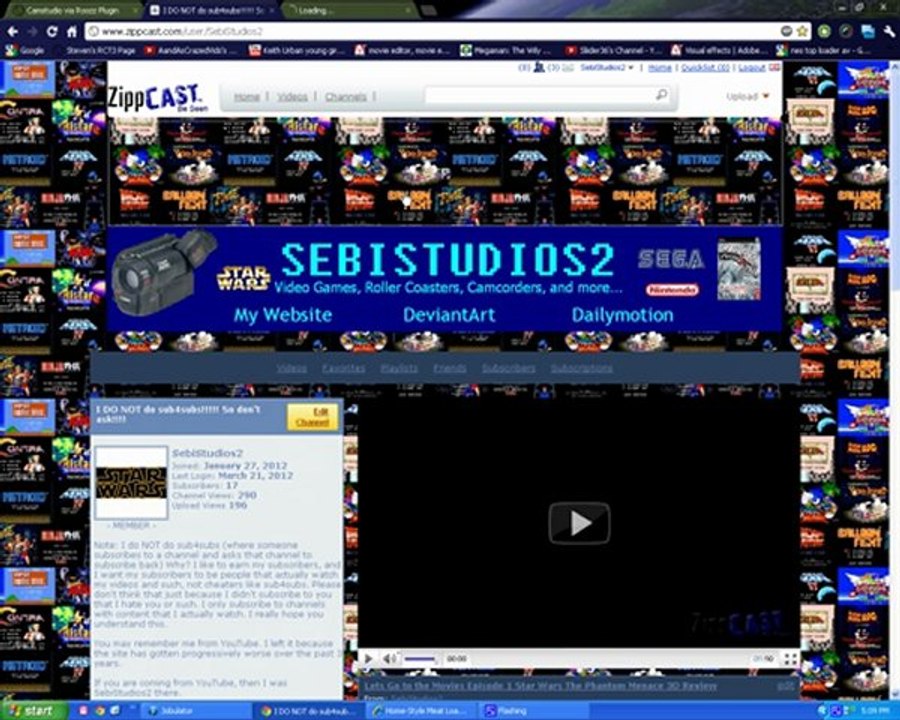Open the nes top loader bookmark
900x720 pixels.
click(824, 51)
